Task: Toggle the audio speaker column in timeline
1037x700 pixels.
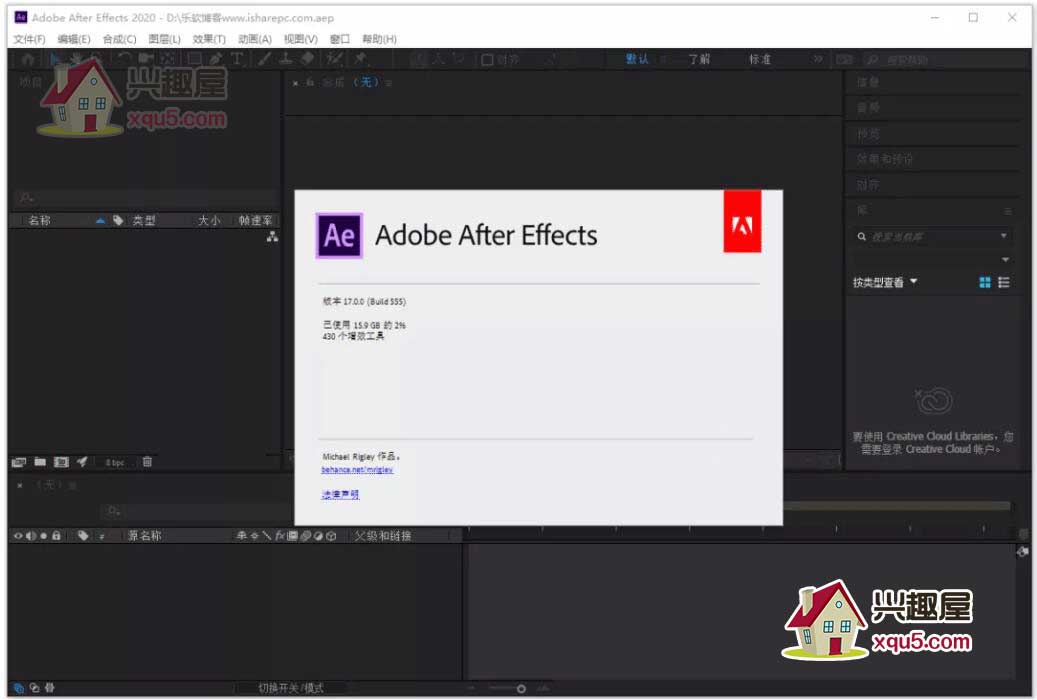Action: (30, 536)
